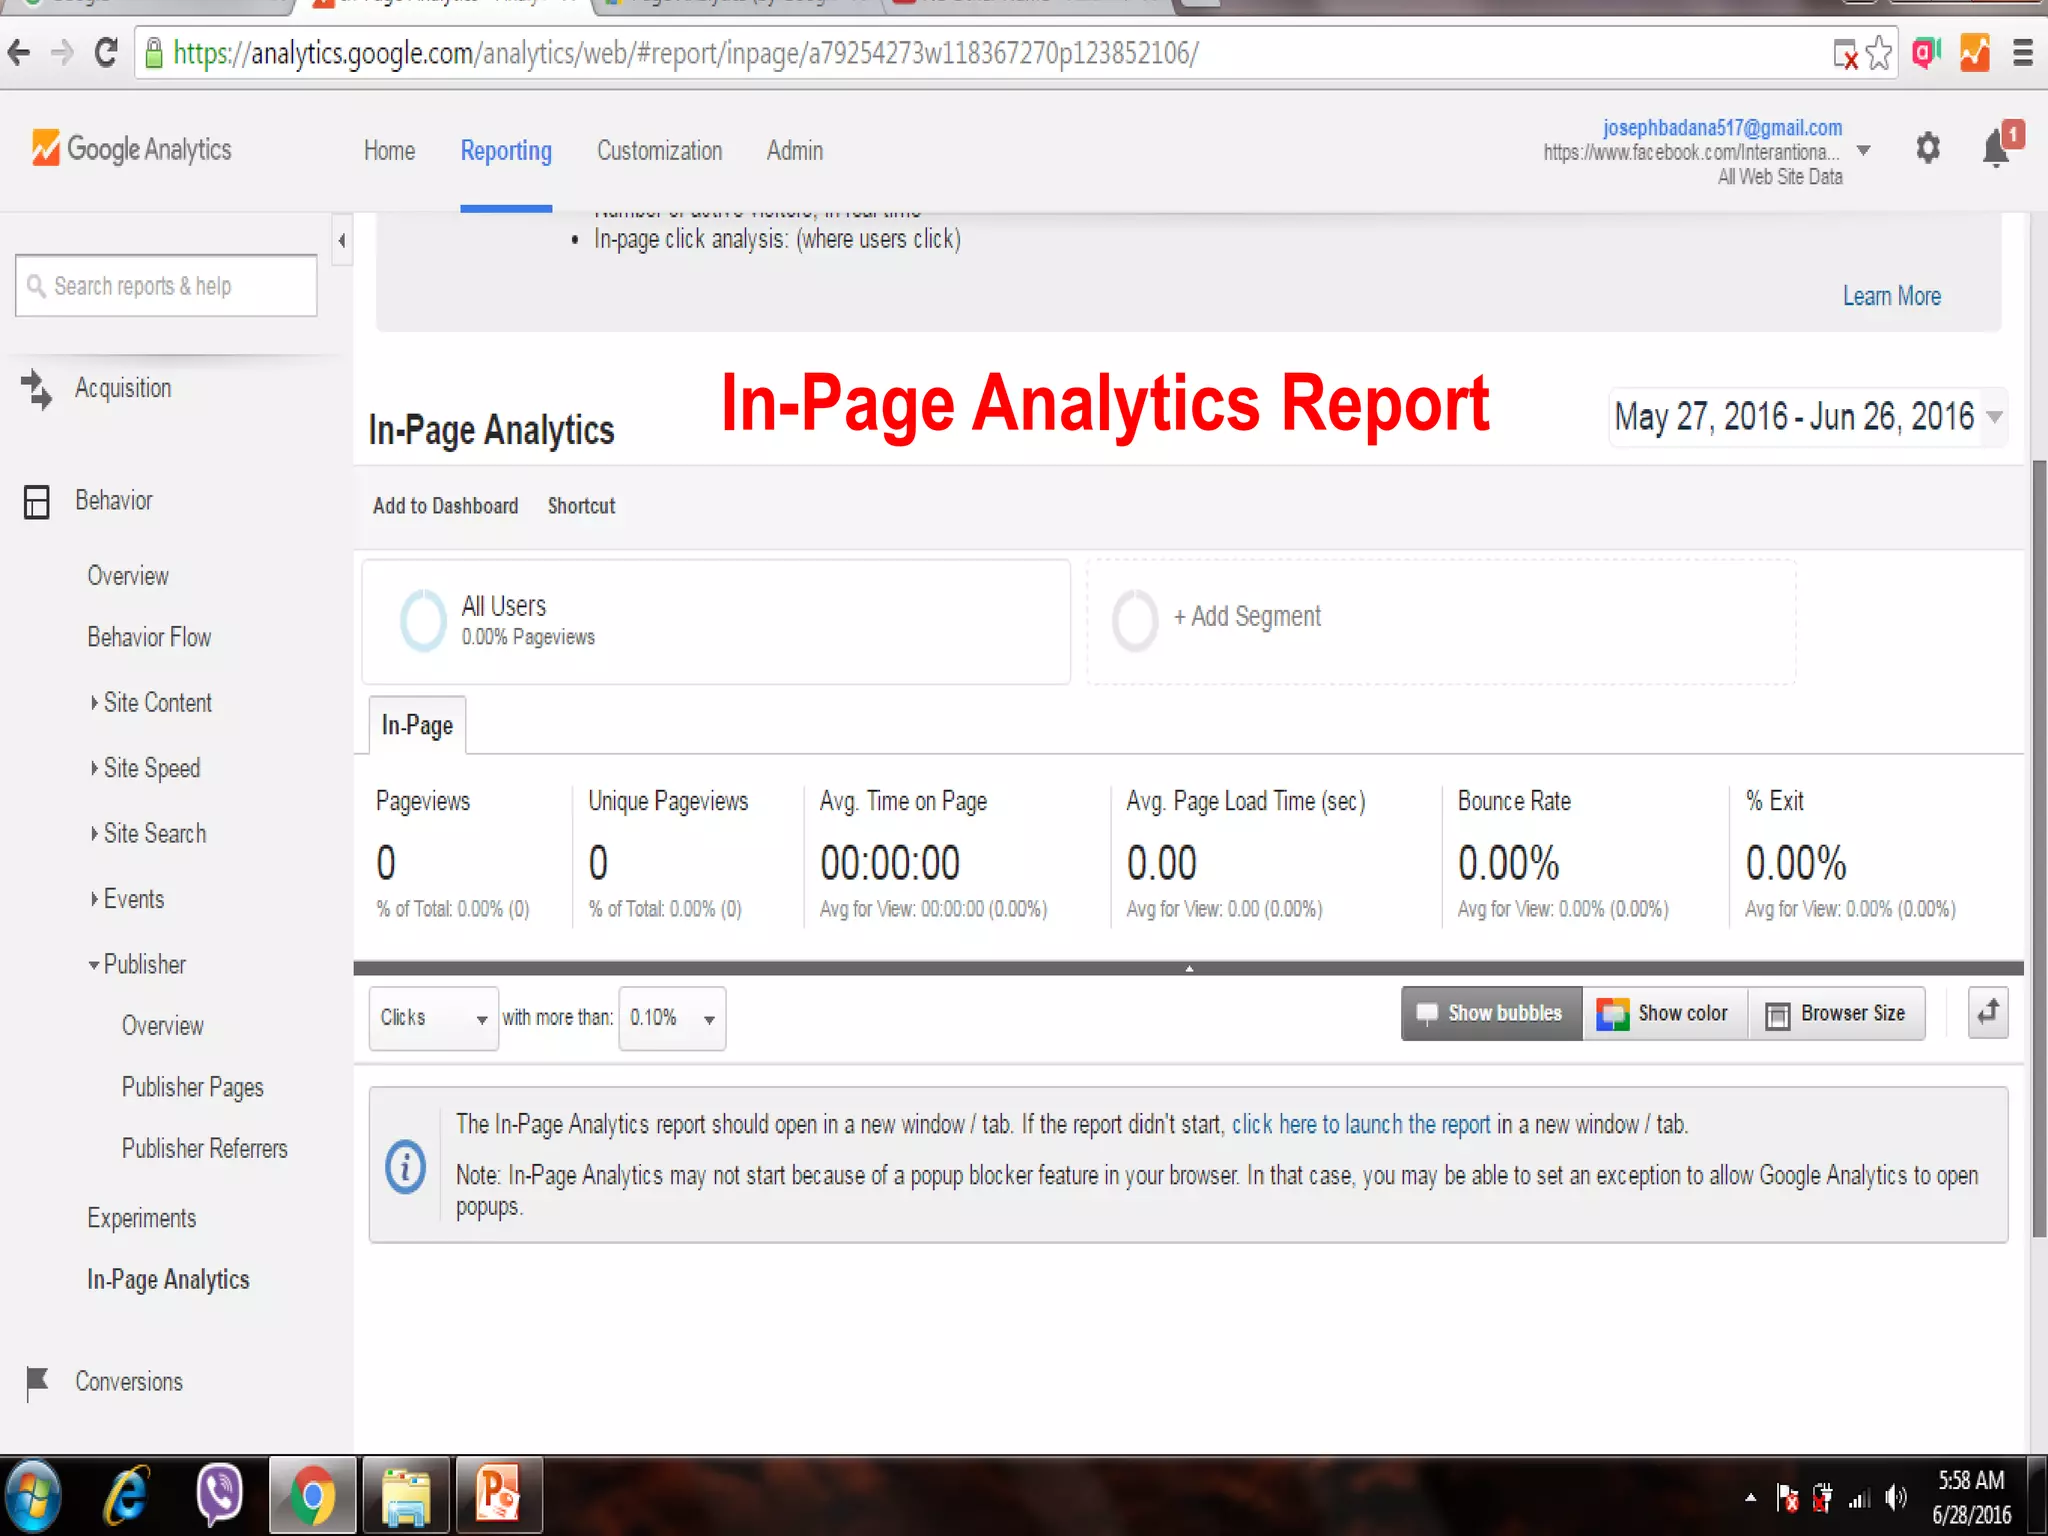Open Behavior Overview in sidebar

point(128,577)
